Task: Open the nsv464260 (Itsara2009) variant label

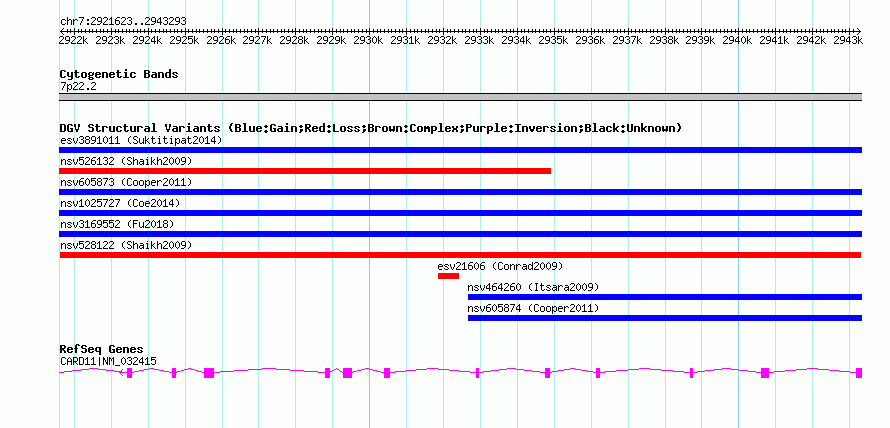Action: pyautogui.click(x=534, y=287)
